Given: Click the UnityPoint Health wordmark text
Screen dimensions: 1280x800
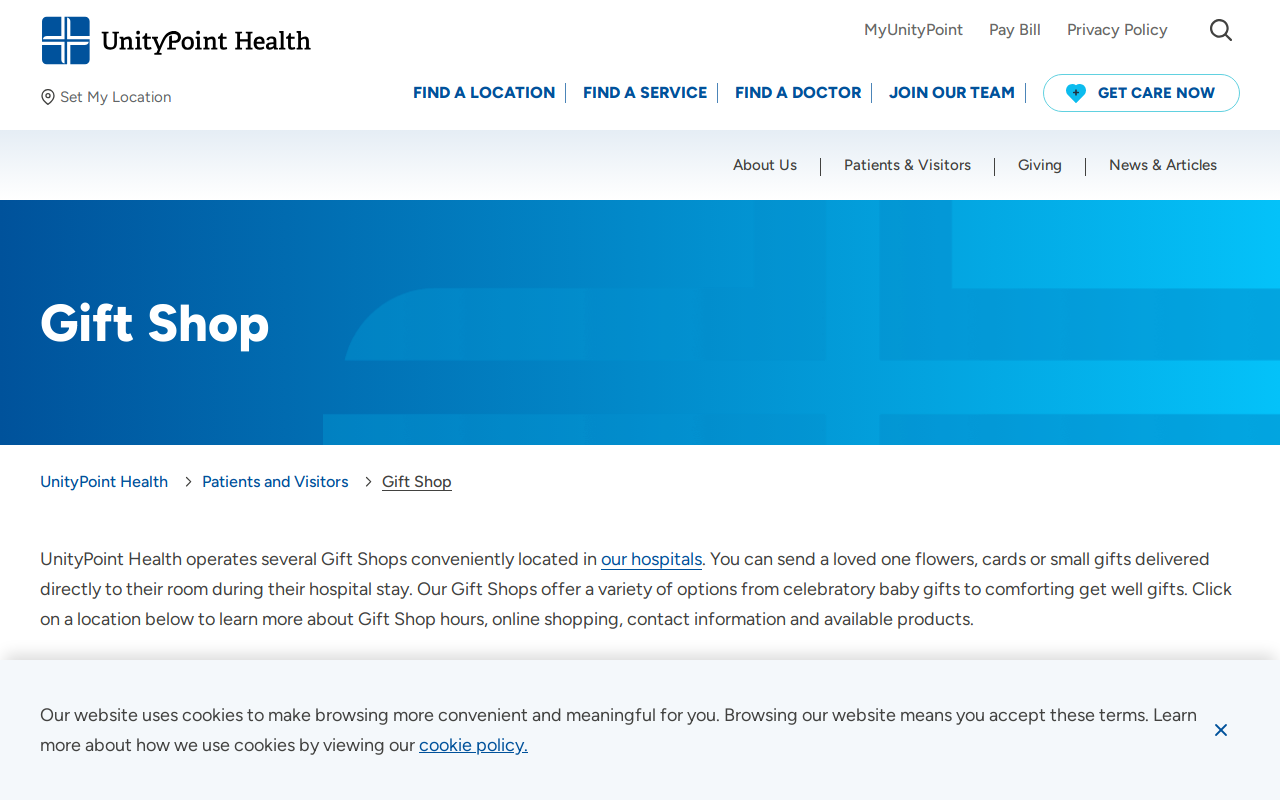Looking at the screenshot, I should [206, 42].
